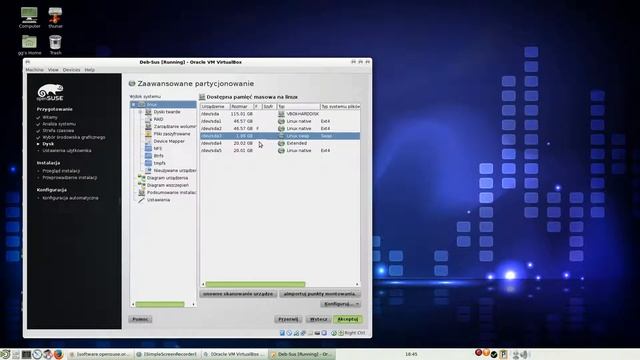Click the terminal launcher icon in the taskbar
Viewport: 640px width, 360px height.
27,354
